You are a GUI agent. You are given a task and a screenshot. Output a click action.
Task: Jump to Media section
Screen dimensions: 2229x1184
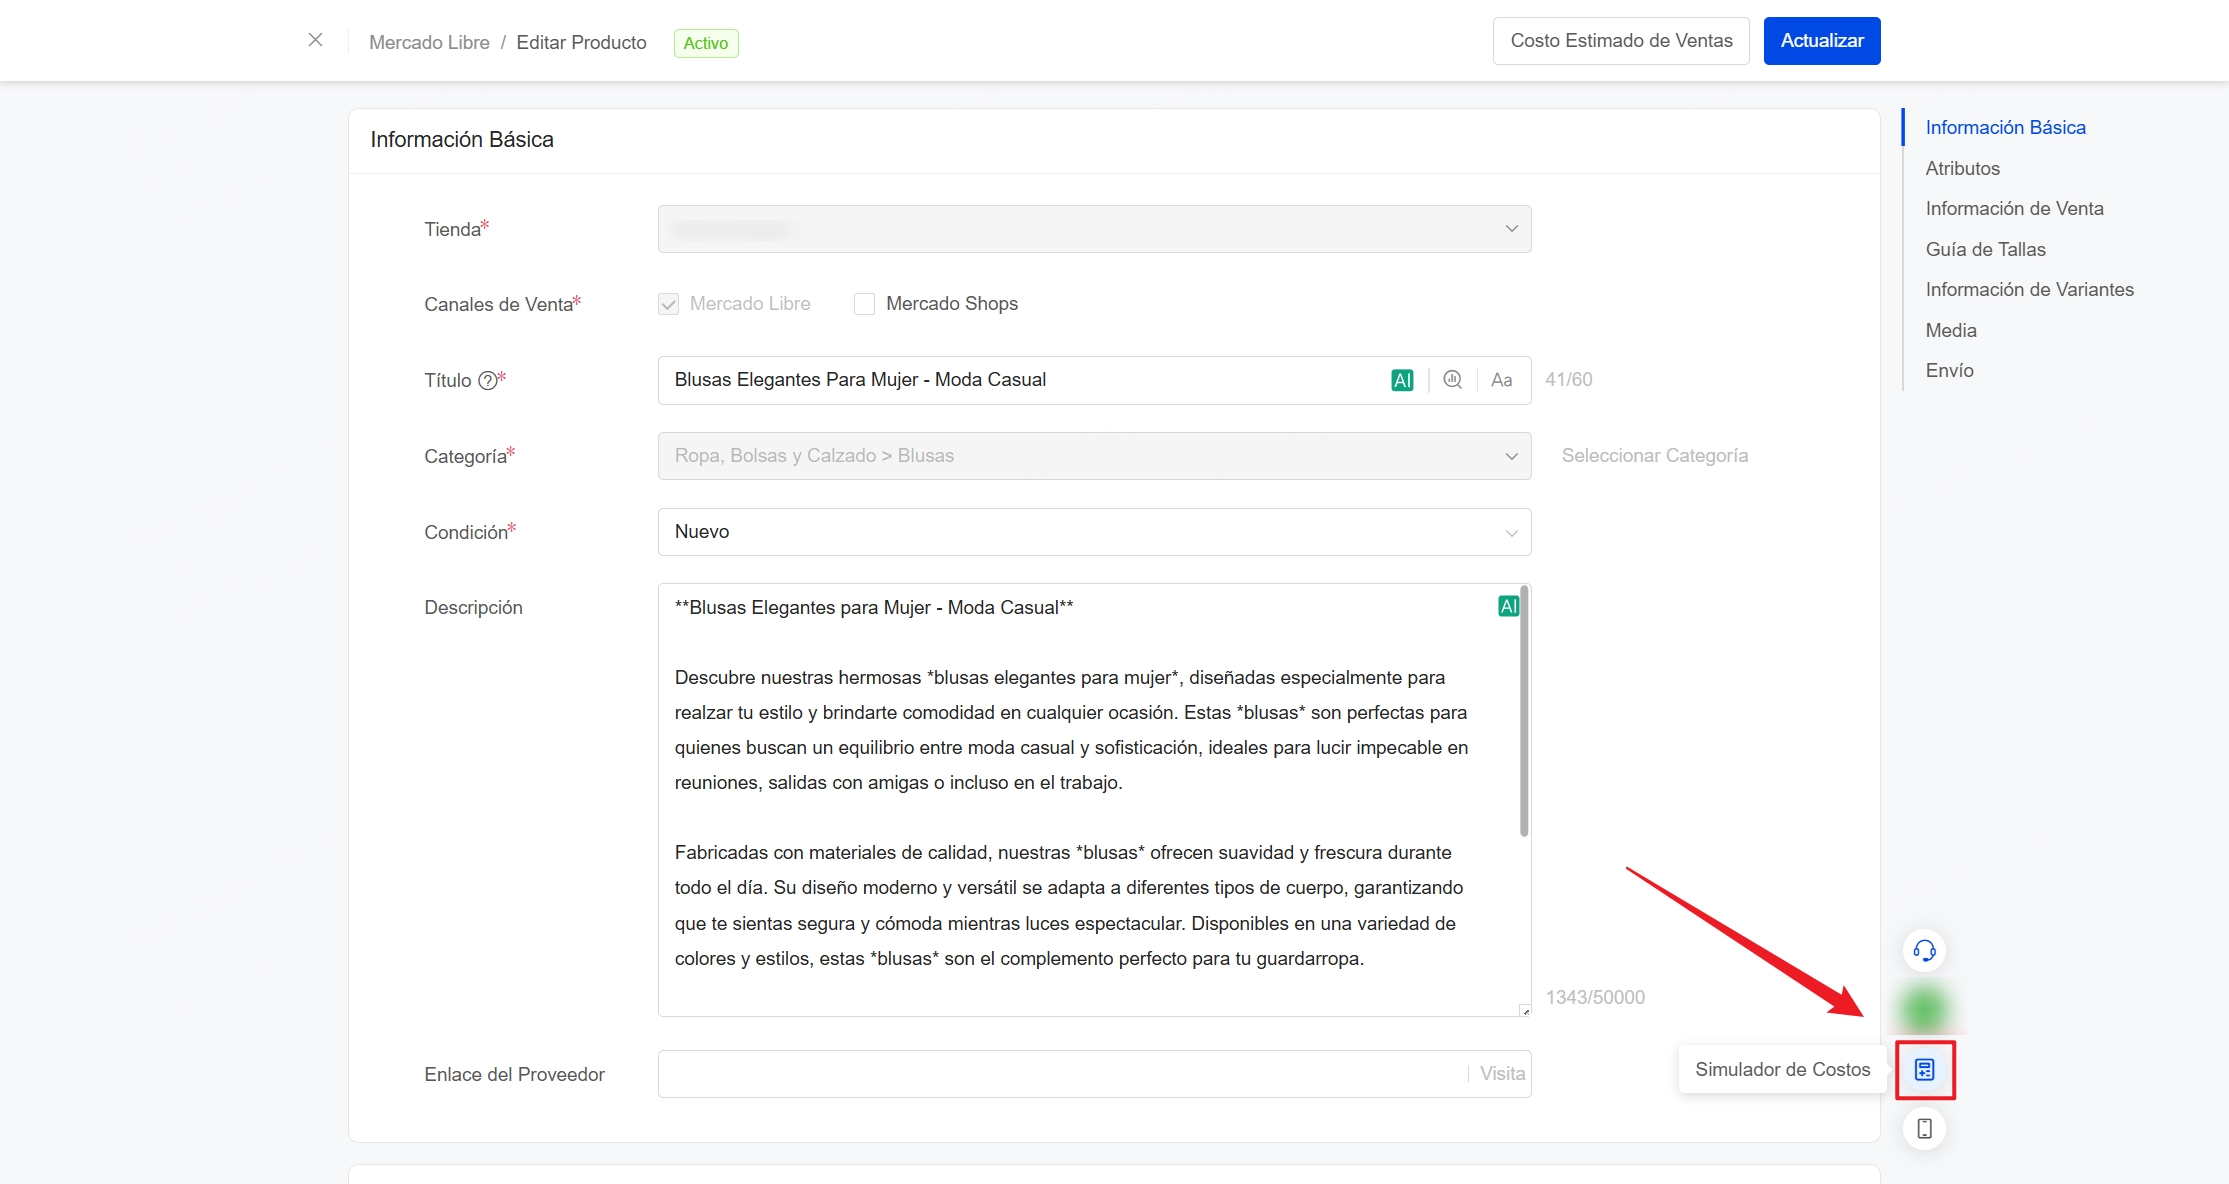(x=1950, y=331)
